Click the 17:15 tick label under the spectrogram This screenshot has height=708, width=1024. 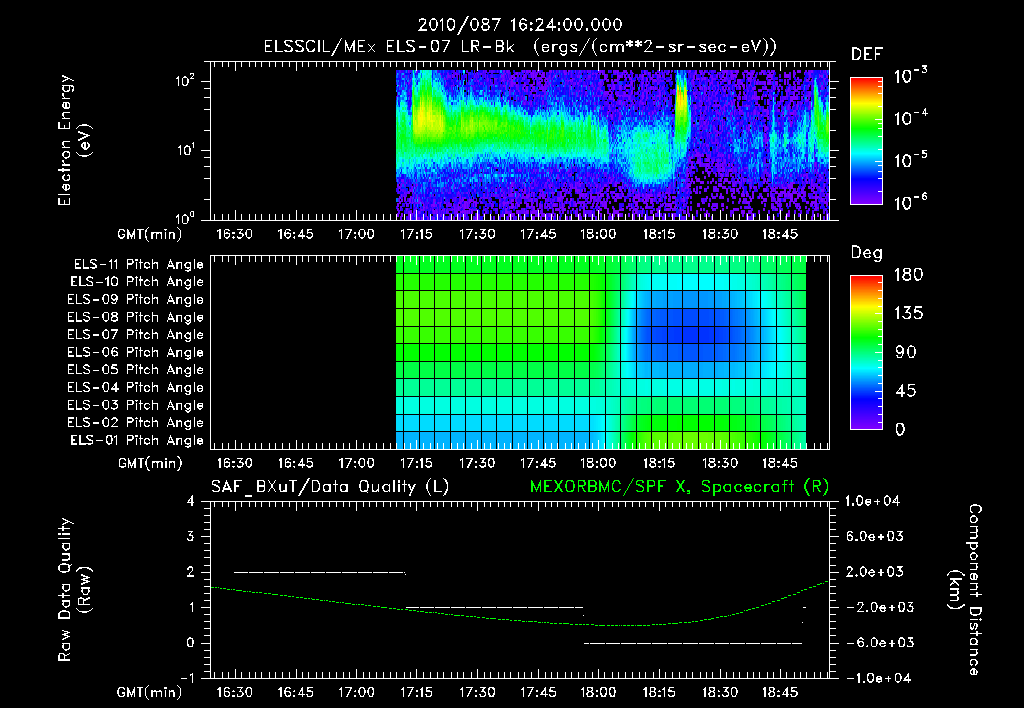pyautogui.click(x=416, y=234)
